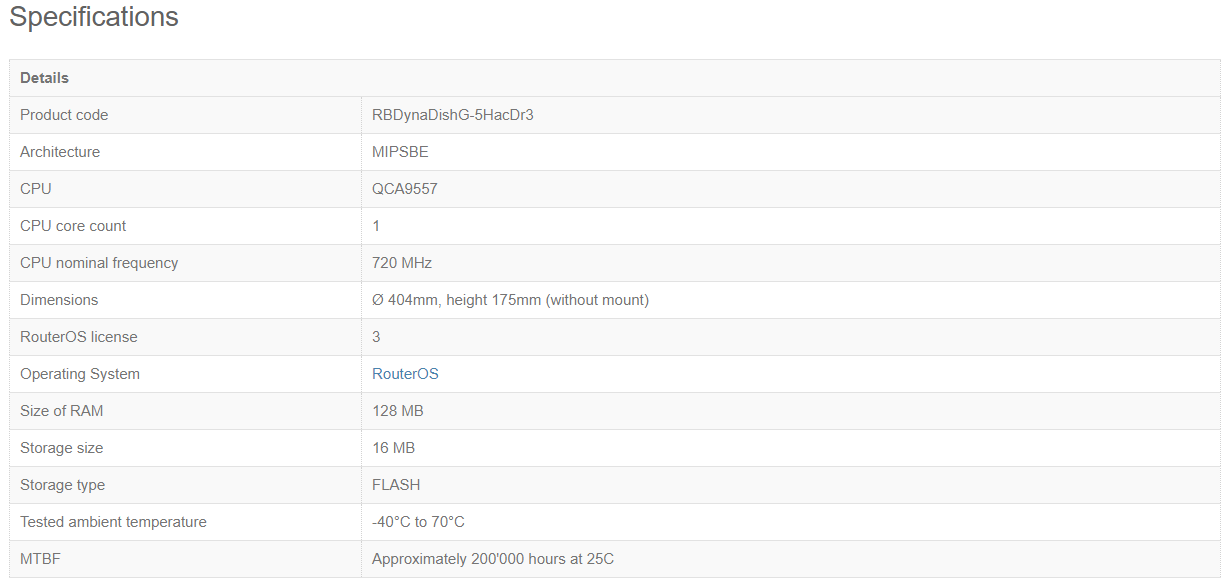The height and width of the screenshot is (585, 1230).
Task: Select the QCA9557 CPU value
Action: click(405, 189)
